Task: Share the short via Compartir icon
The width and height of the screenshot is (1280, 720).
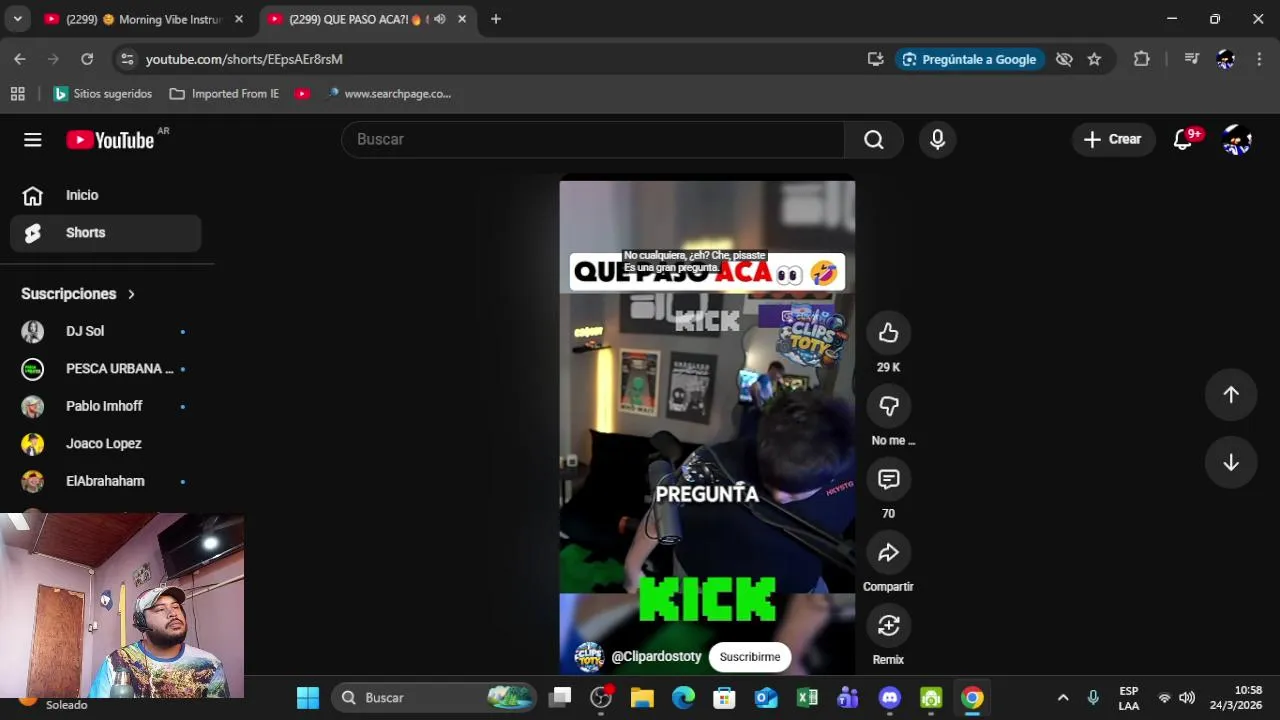Action: (888, 553)
